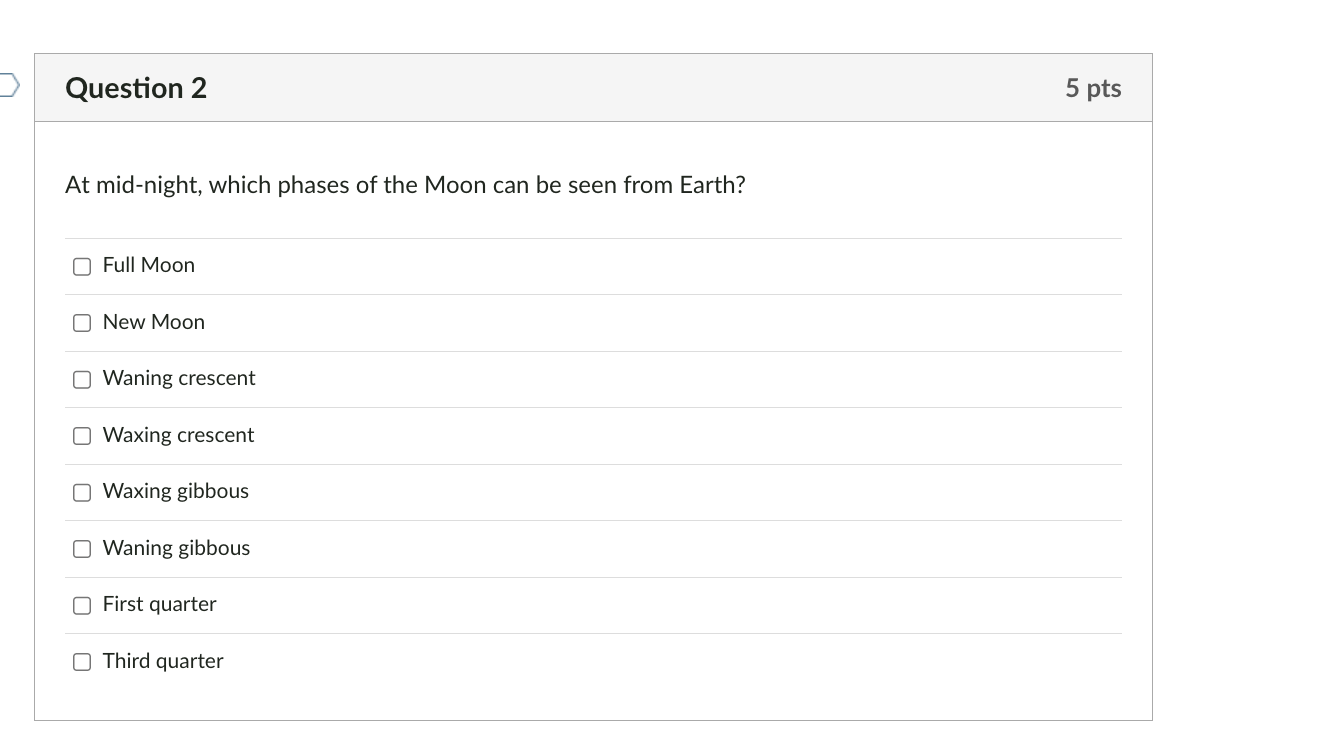
Task: Check the Waxing crescent checkbox
Action: pos(81,436)
